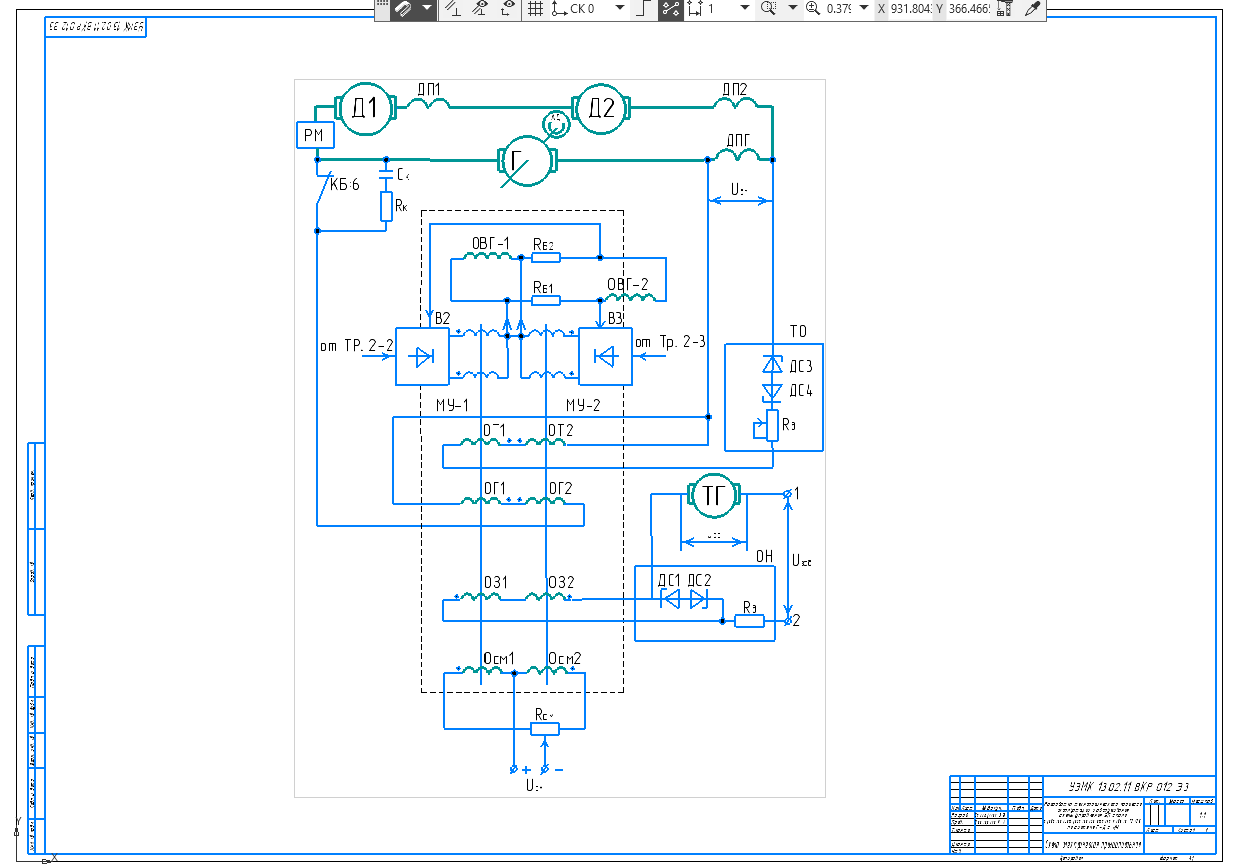Click the zoom window magnifier icon
Viewport: 1253px width, 868px height.
pyautogui.click(x=768, y=9)
